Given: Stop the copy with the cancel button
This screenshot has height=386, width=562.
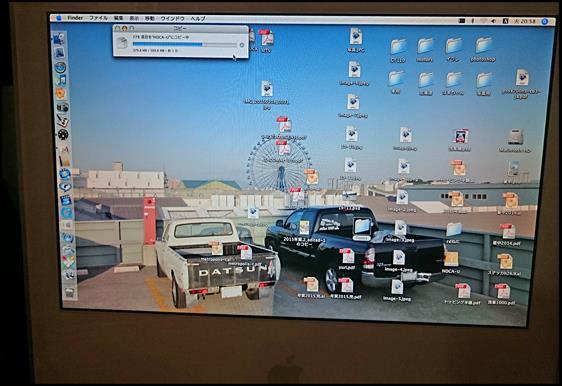Looking at the screenshot, I should (x=242, y=45).
